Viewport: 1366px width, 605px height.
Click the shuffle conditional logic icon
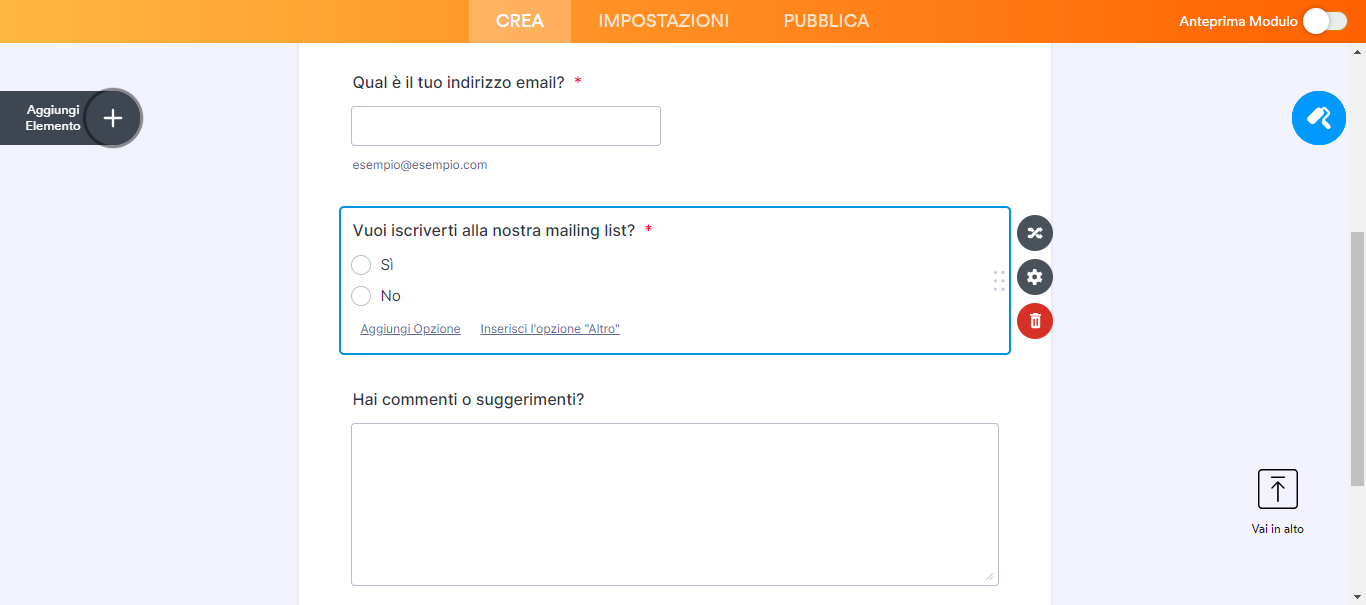(1034, 233)
